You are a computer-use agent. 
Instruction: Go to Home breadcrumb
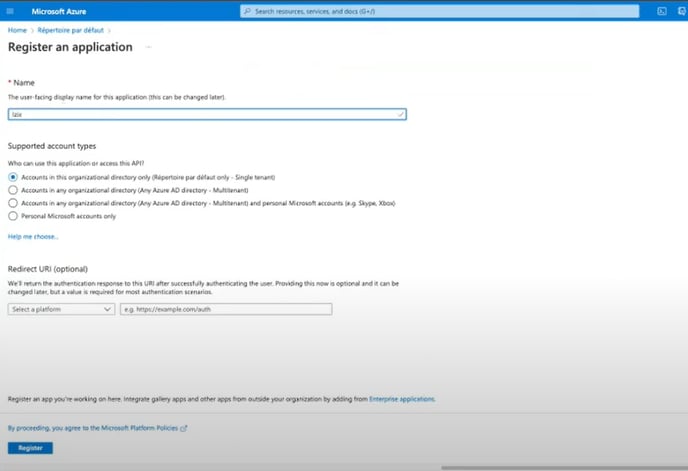coord(17,31)
